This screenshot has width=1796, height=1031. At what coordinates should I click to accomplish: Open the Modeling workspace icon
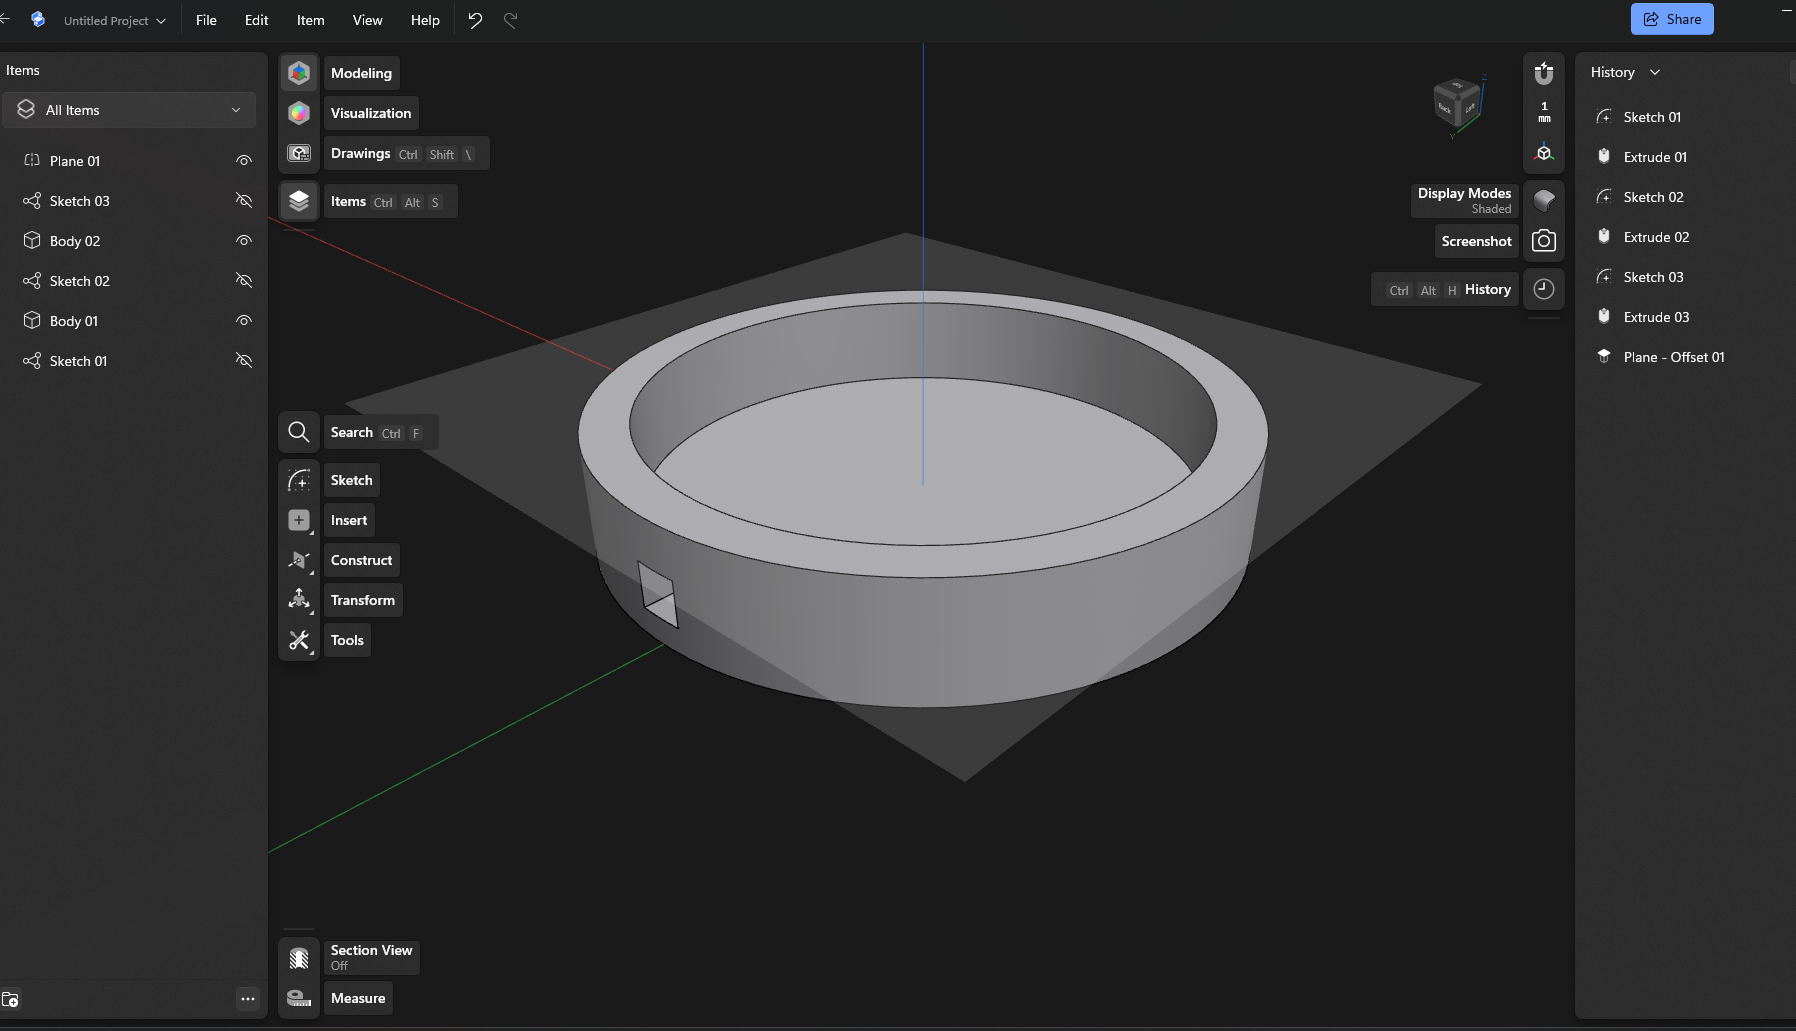point(299,73)
